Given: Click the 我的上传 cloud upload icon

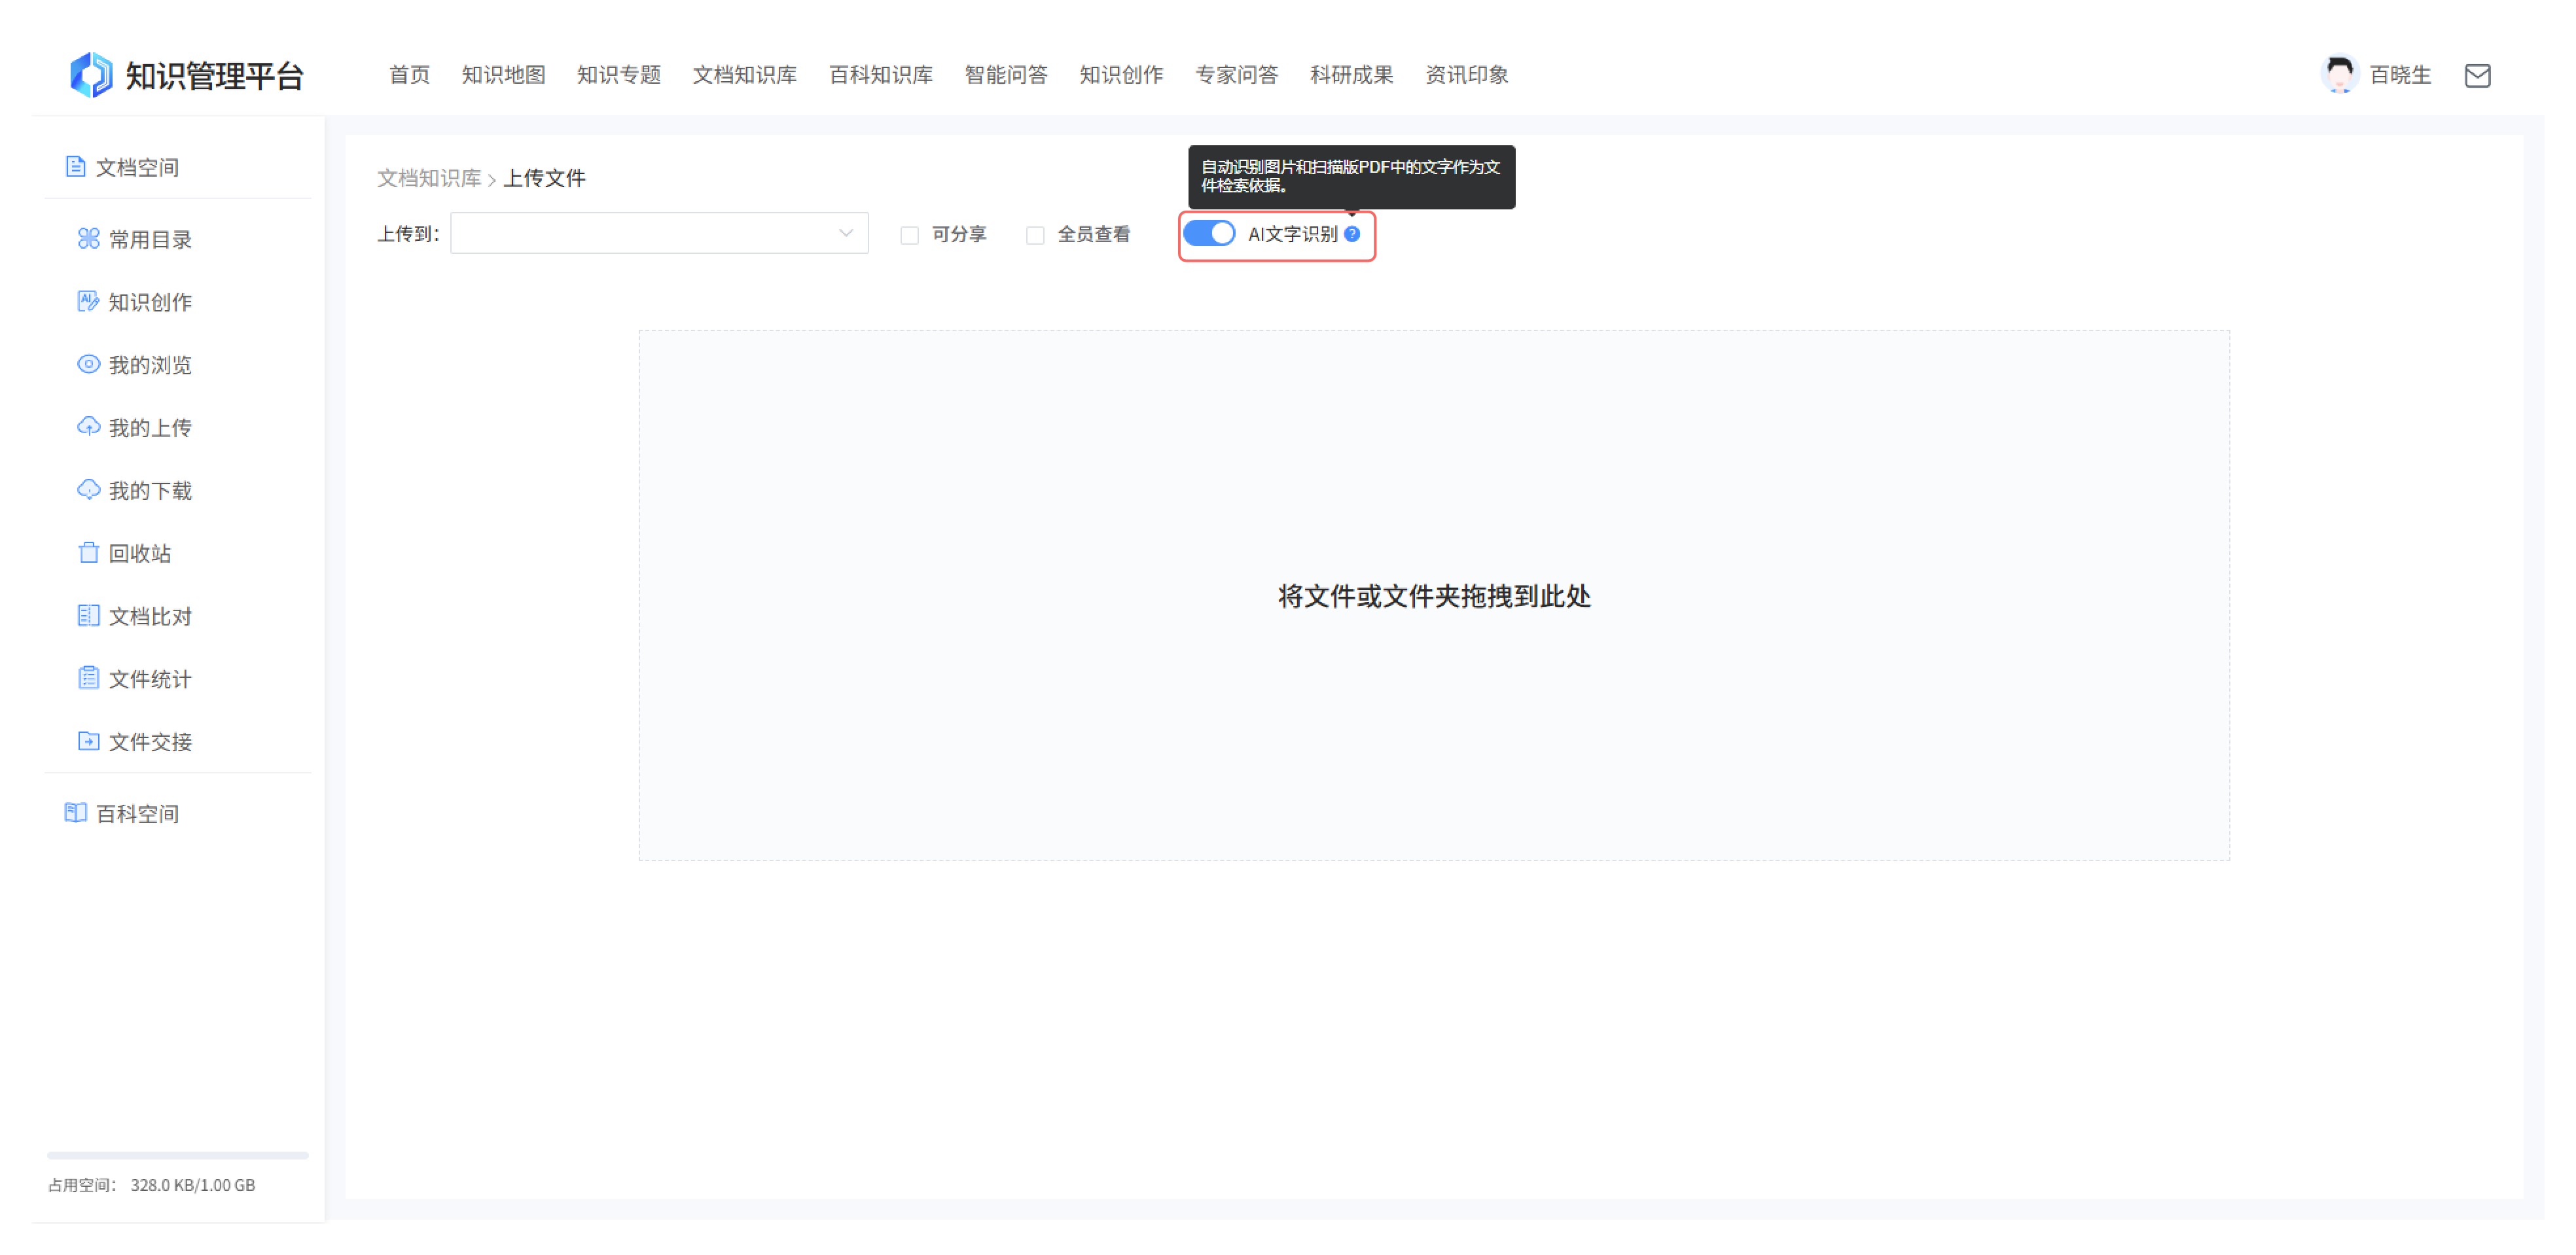Looking at the screenshot, I should click(x=88, y=426).
